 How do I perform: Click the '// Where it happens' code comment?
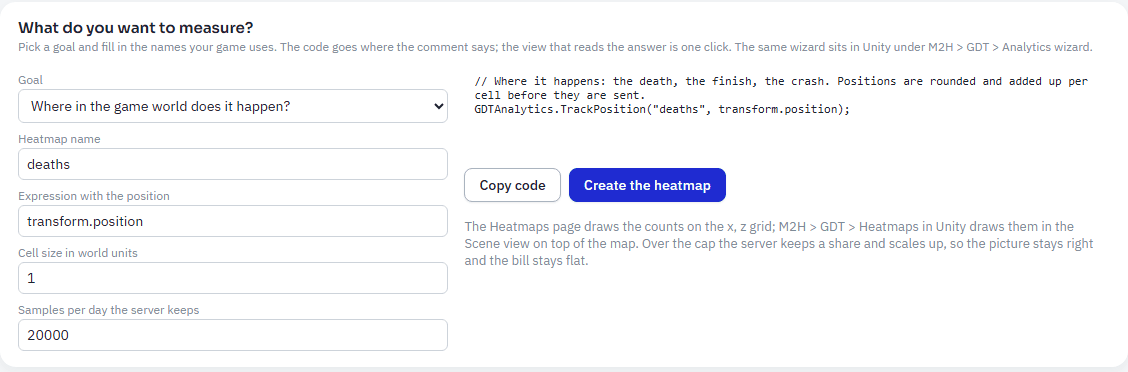click(x=781, y=88)
